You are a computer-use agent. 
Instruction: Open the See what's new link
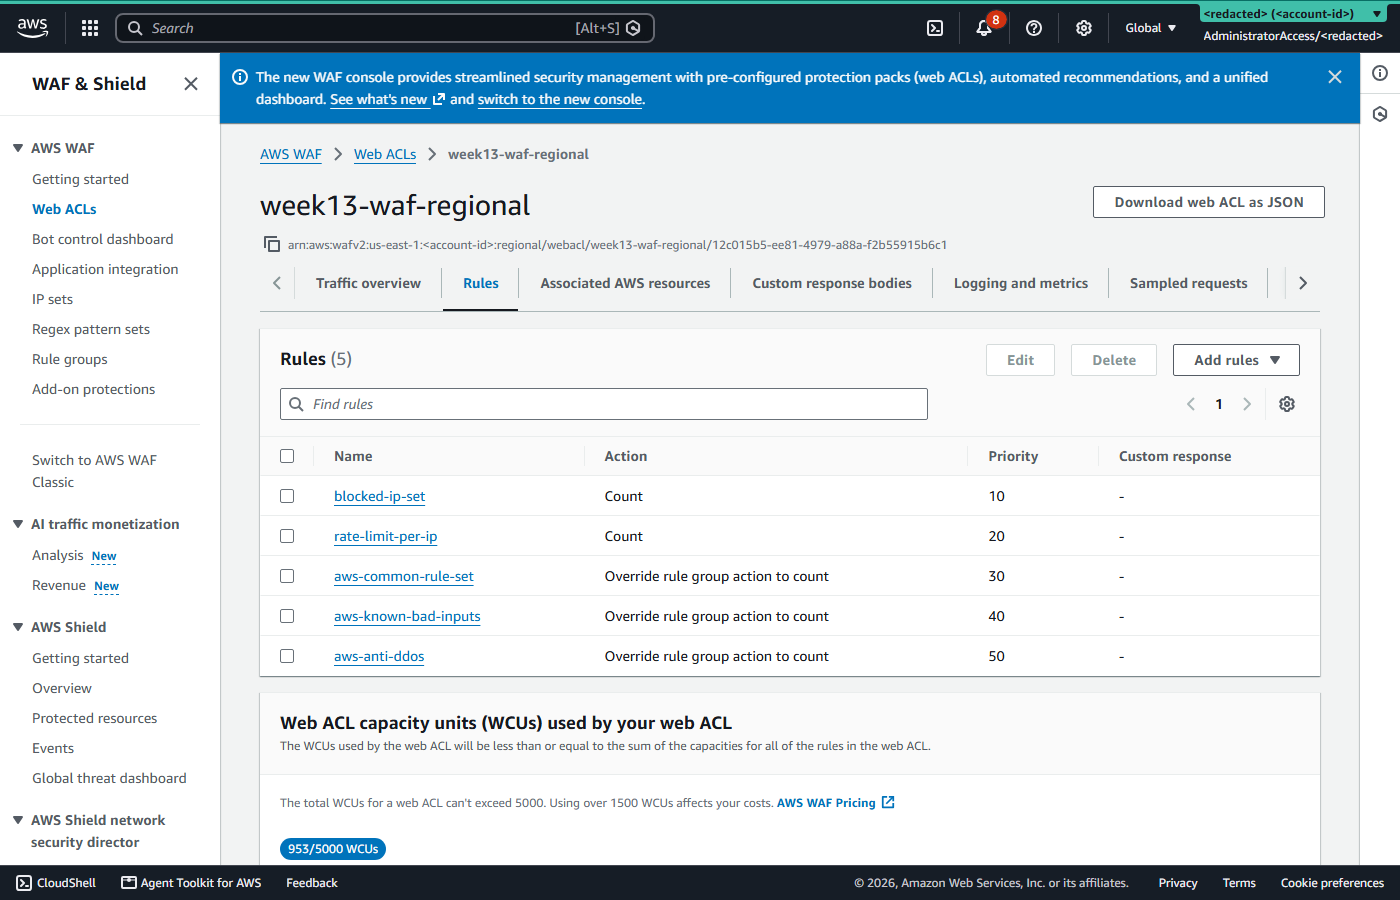[387, 99]
